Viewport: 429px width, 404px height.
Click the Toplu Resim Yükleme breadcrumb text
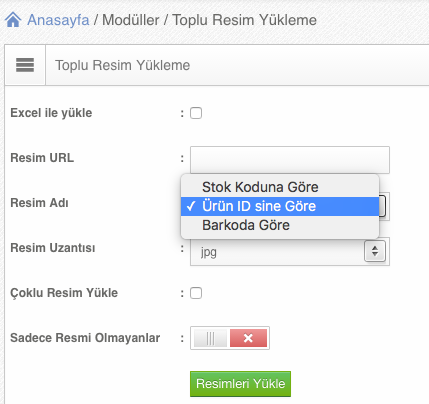click(x=244, y=20)
